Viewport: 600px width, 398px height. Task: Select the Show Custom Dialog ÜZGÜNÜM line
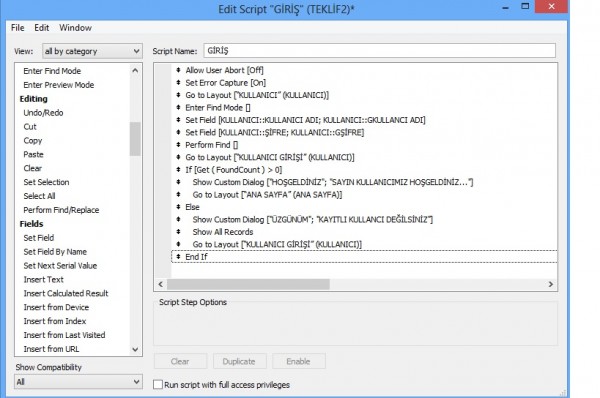click(313, 219)
